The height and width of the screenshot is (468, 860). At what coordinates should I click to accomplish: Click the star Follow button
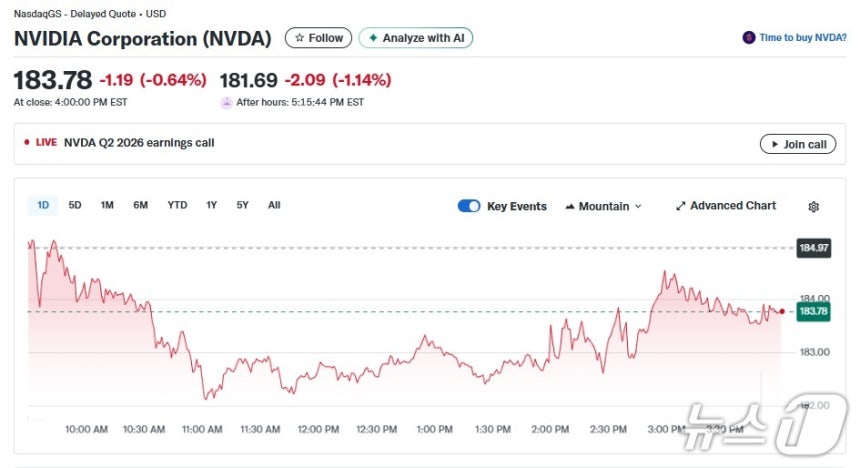(318, 38)
